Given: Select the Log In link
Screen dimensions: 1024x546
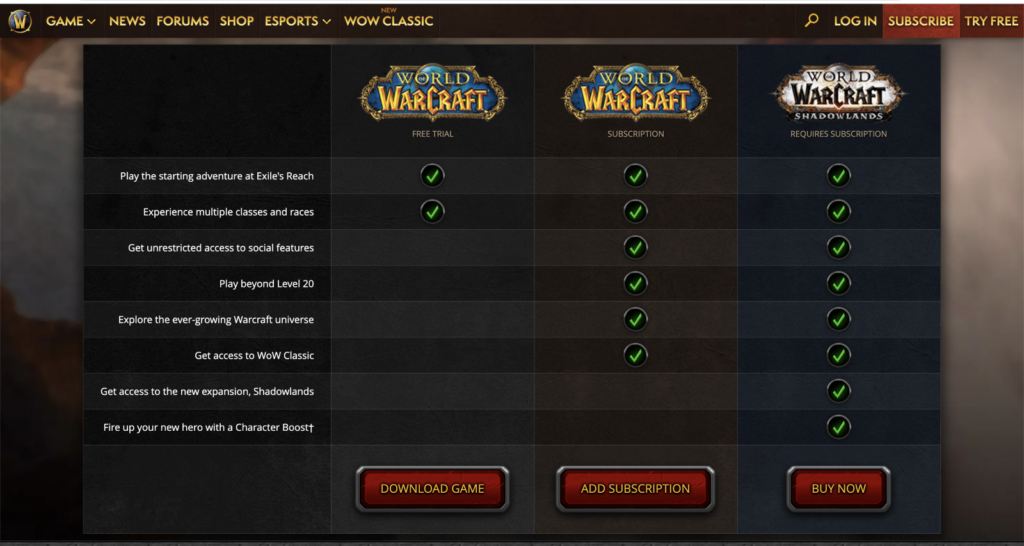Looking at the screenshot, I should pos(855,21).
